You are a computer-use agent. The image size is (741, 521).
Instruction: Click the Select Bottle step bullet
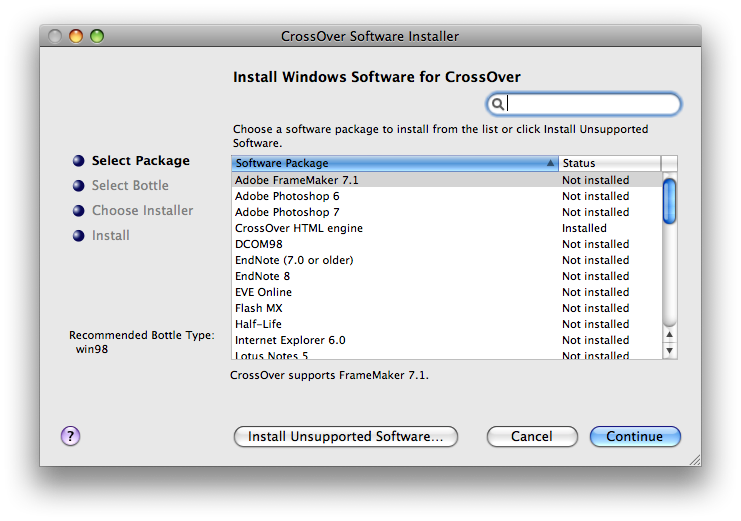point(78,186)
